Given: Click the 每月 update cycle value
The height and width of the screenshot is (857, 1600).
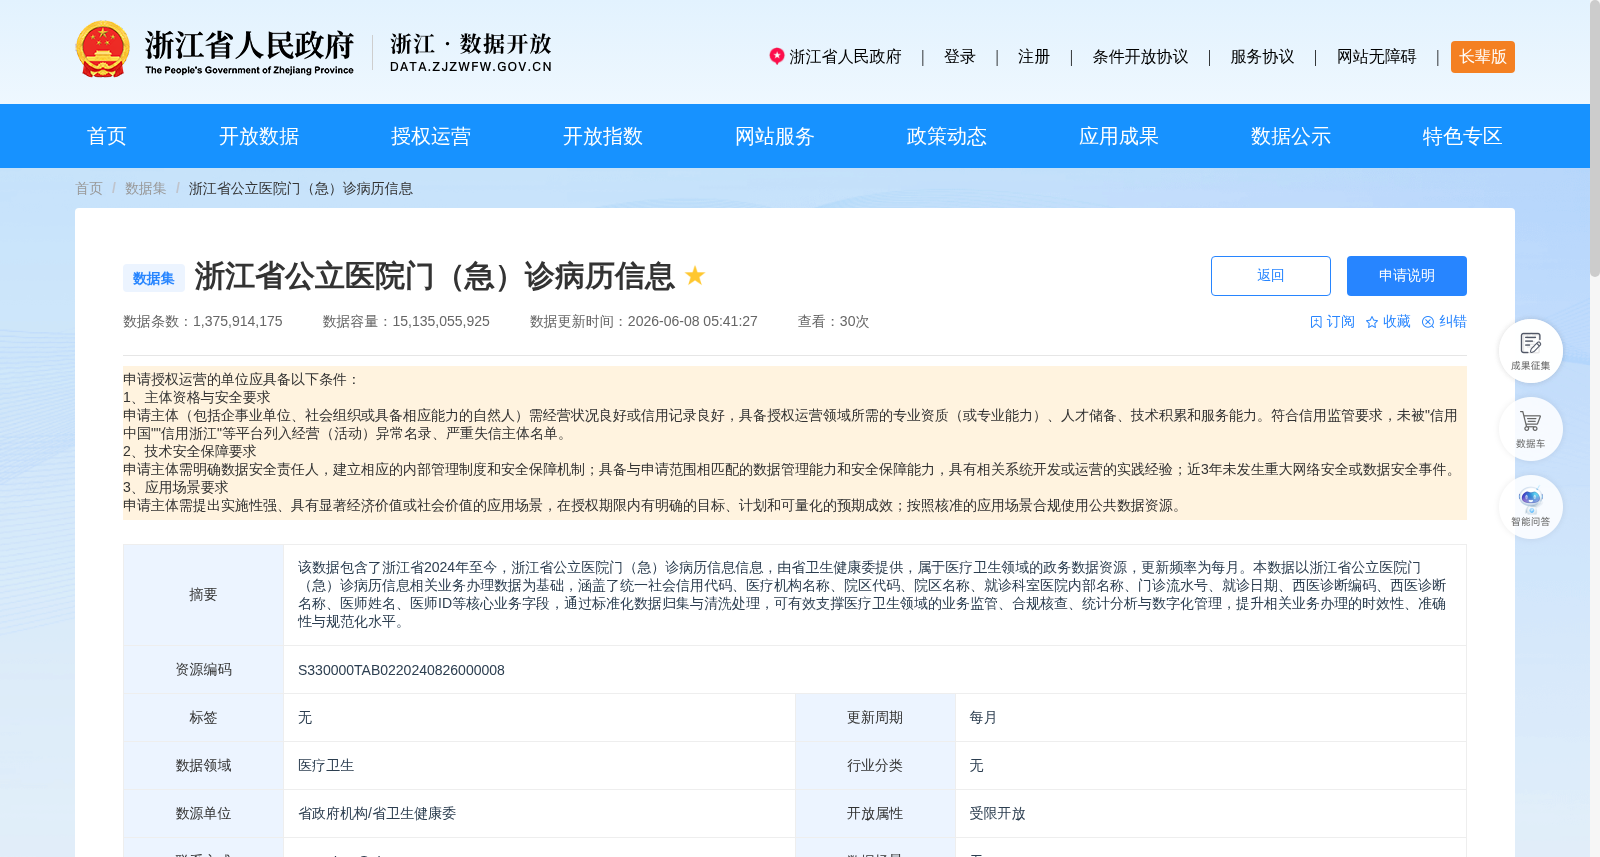Looking at the screenshot, I should pos(983,718).
